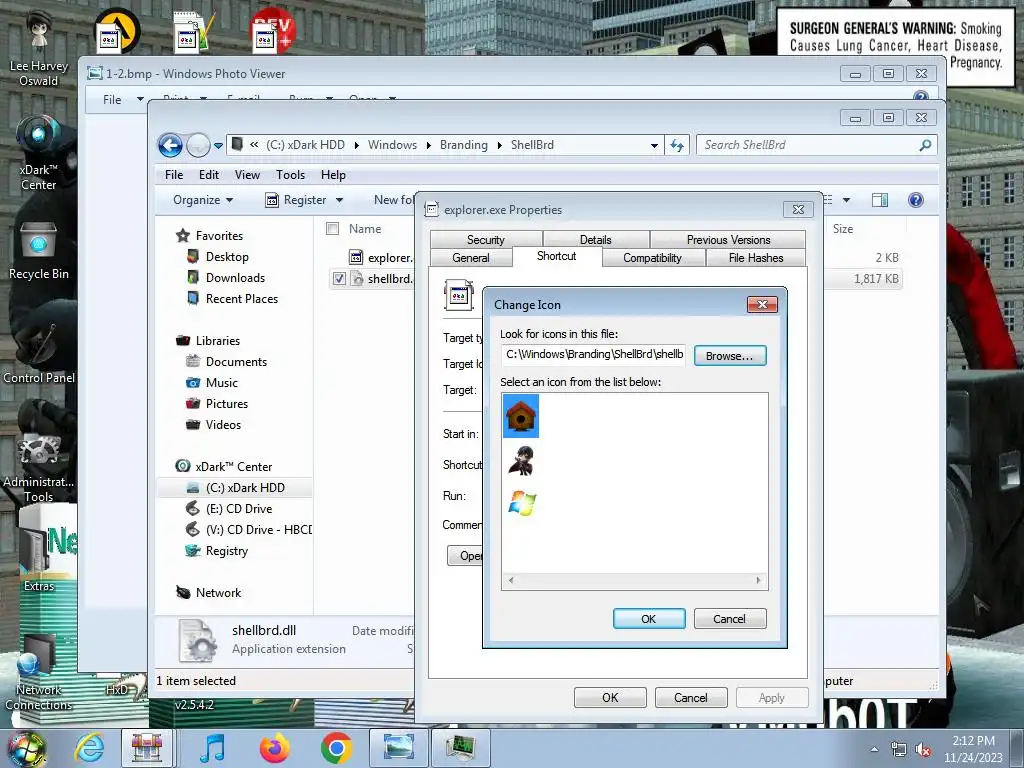
Task: Open the Register dropdown arrow
Action: 340,200
